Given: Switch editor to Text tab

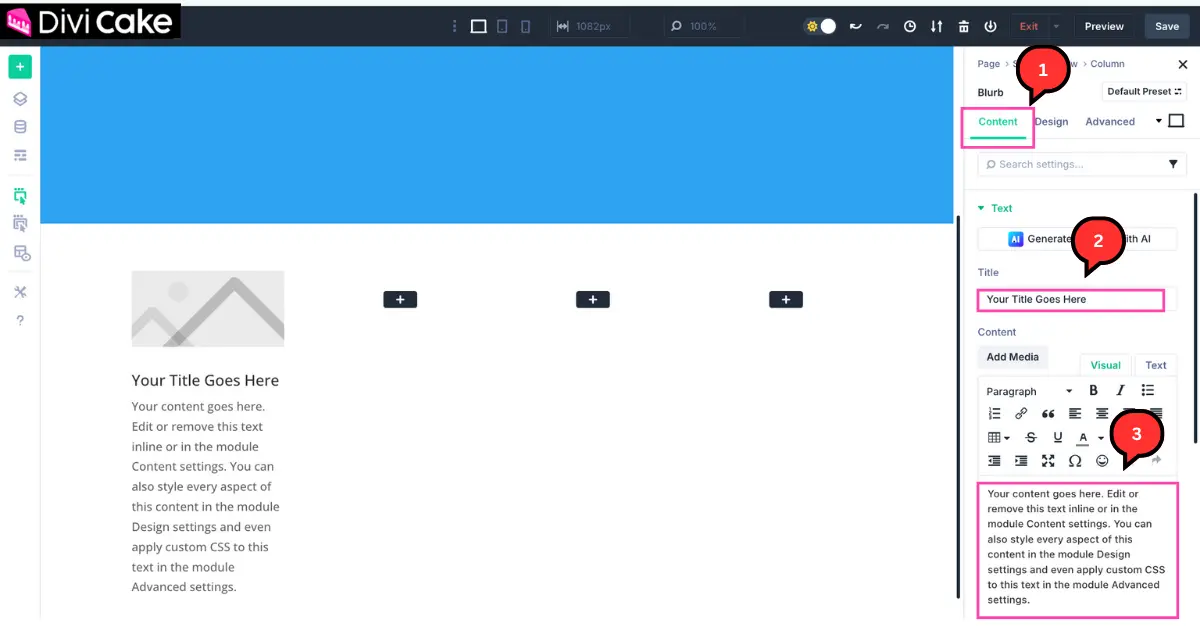Looking at the screenshot, I should click(1156, 365).
